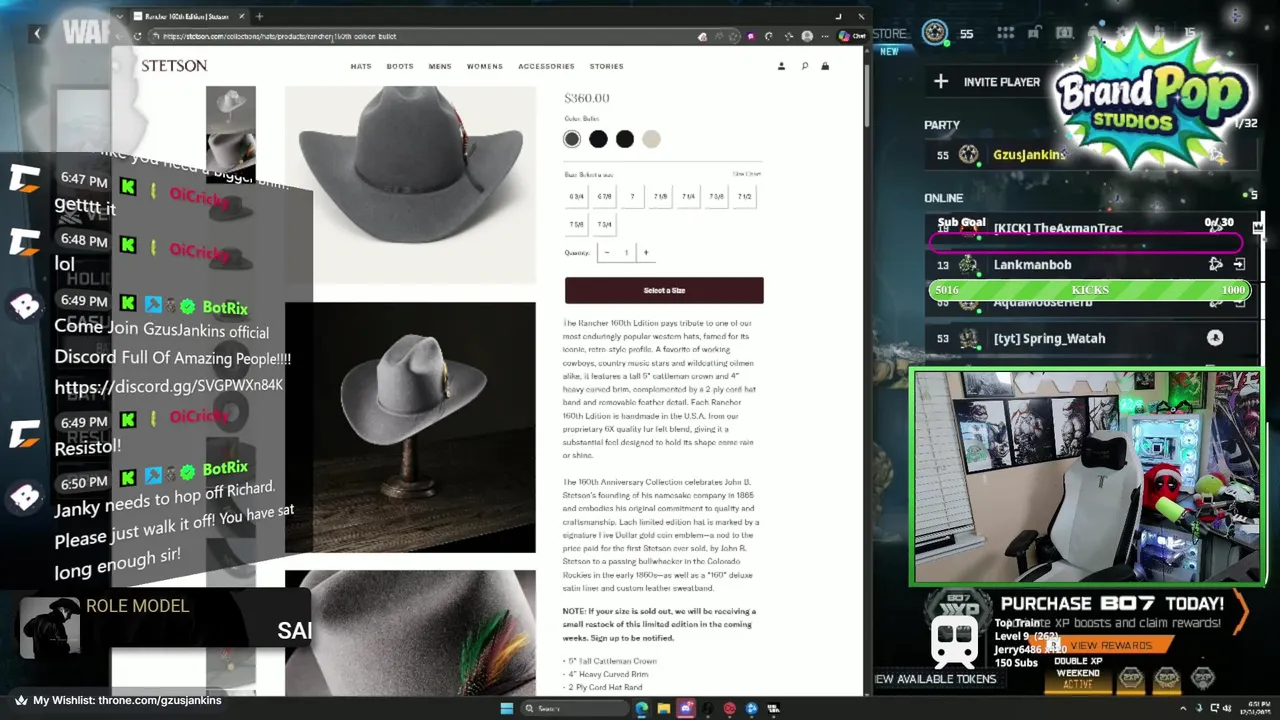The width and height of the screenshot is (1280, 720).
Task: Open the Stetson account icon
Action: [781, 66]
